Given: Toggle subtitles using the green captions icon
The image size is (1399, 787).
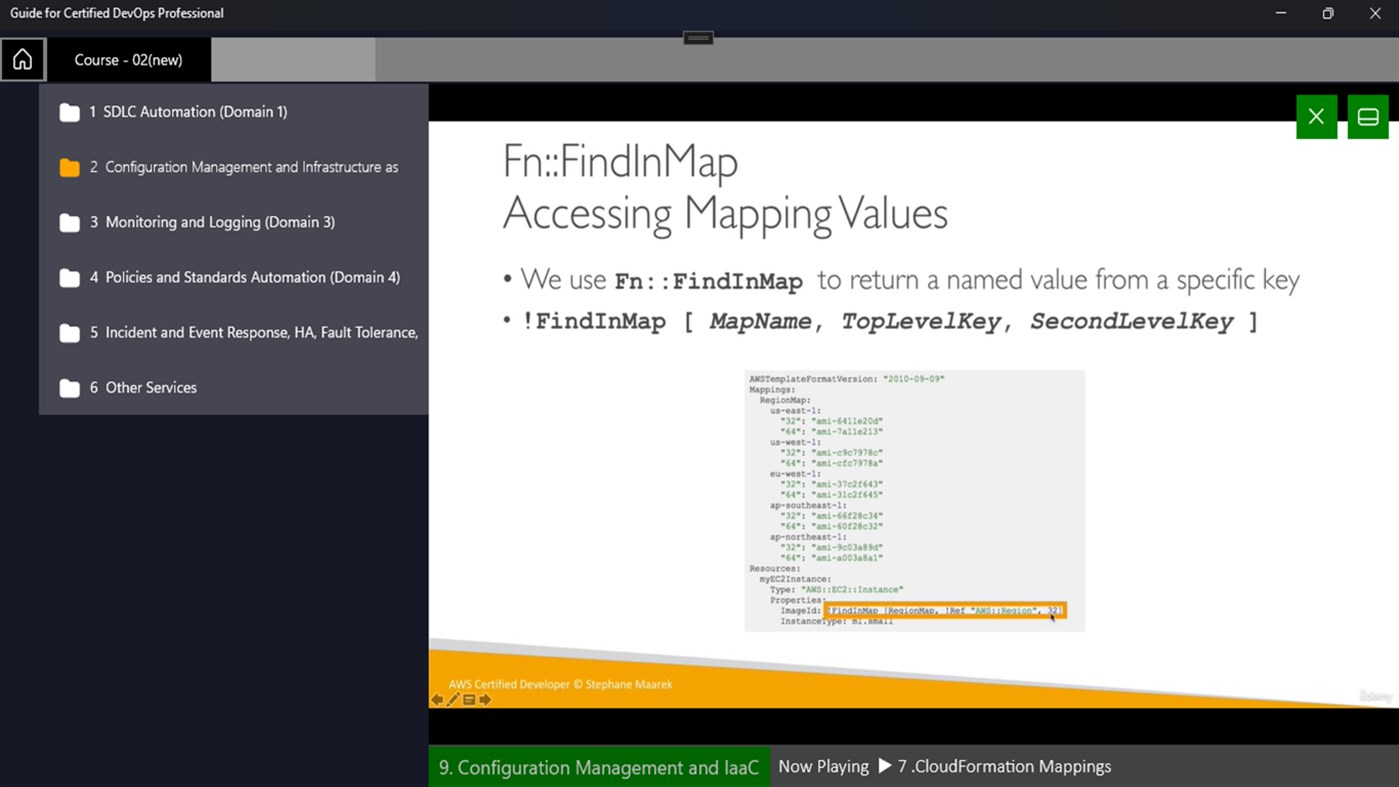Looking at the screenshot, I should coord(1367,116).
